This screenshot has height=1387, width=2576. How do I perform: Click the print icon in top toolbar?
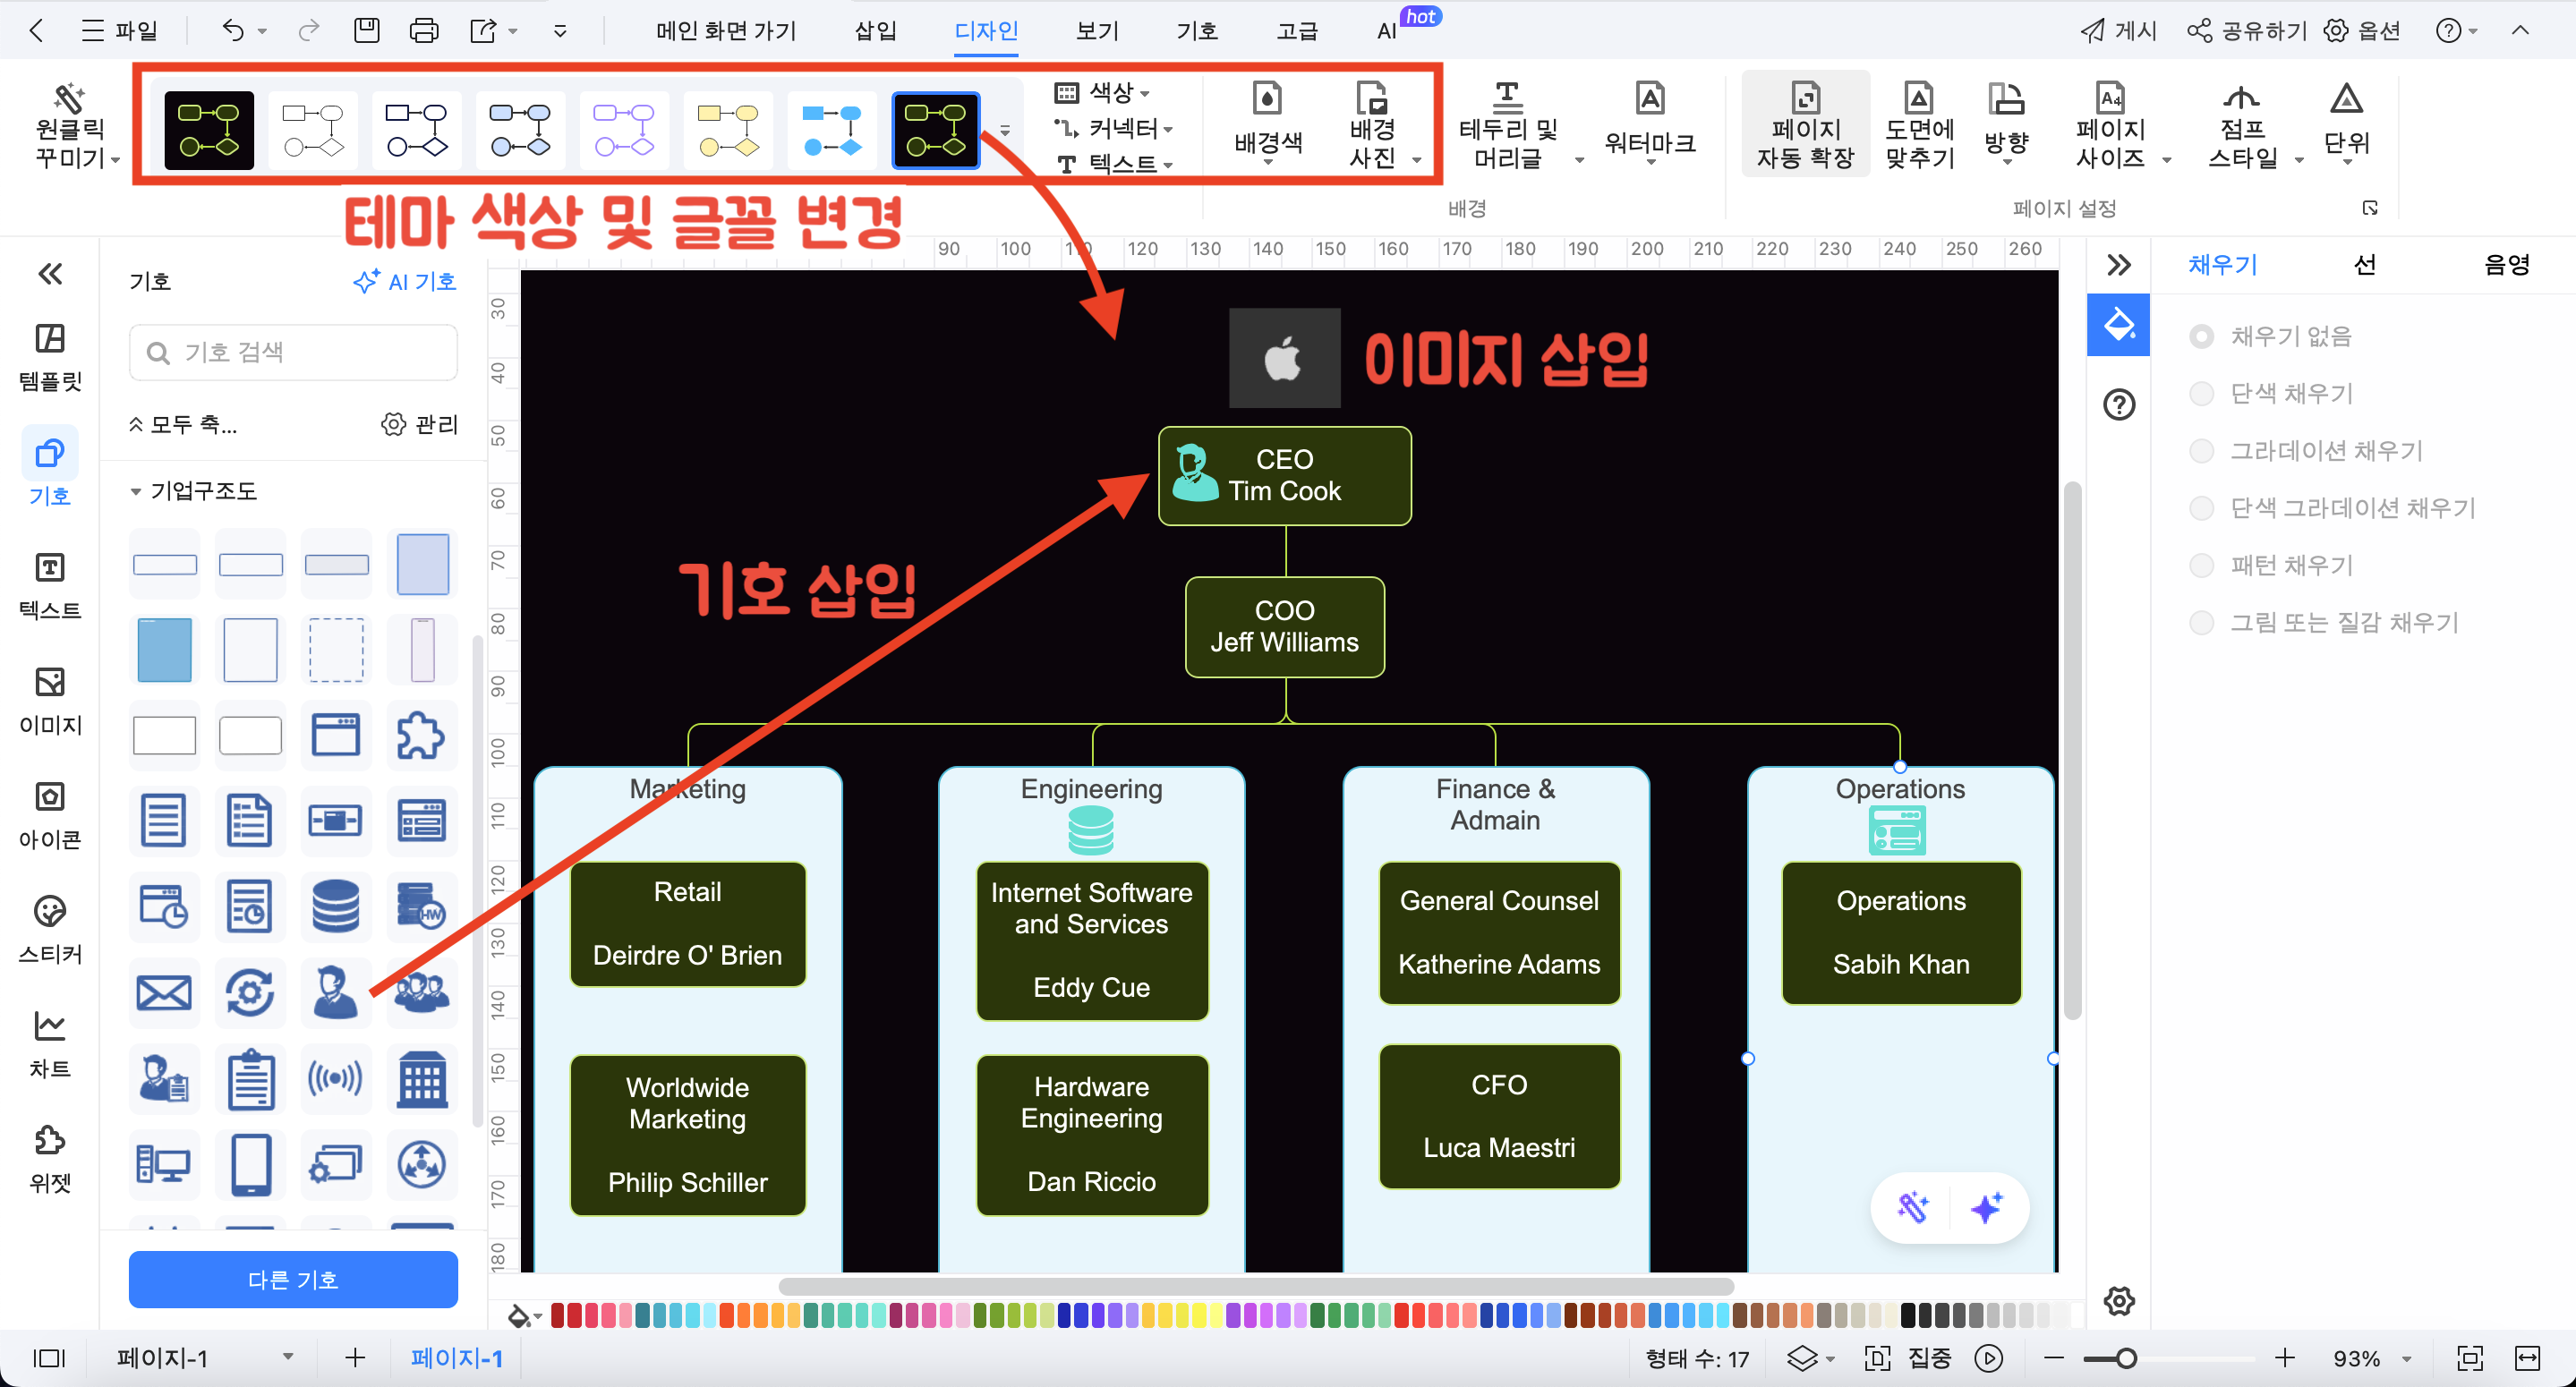424,31
